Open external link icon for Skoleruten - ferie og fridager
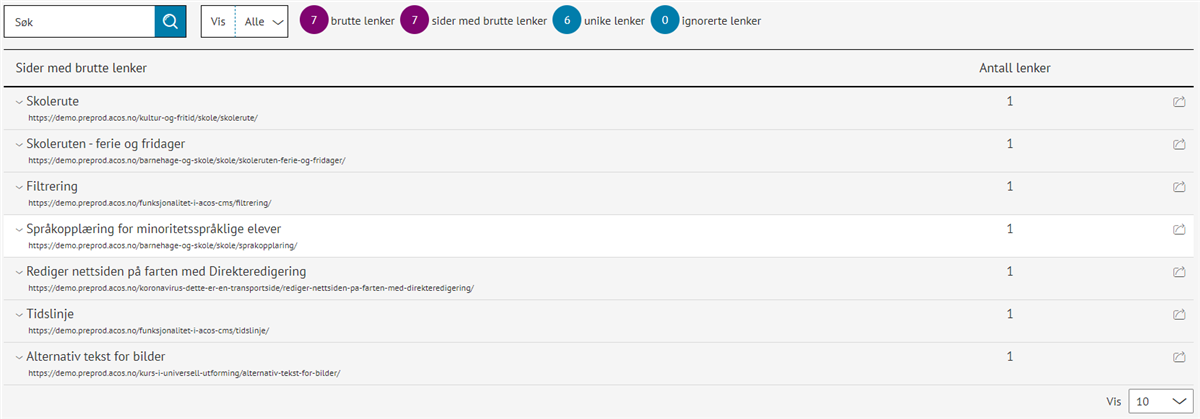Screen dimensions: 1200x419 1179,144
